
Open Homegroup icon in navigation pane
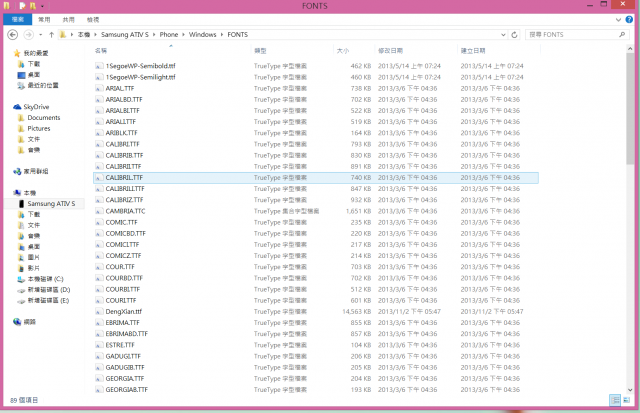[17, 171]
